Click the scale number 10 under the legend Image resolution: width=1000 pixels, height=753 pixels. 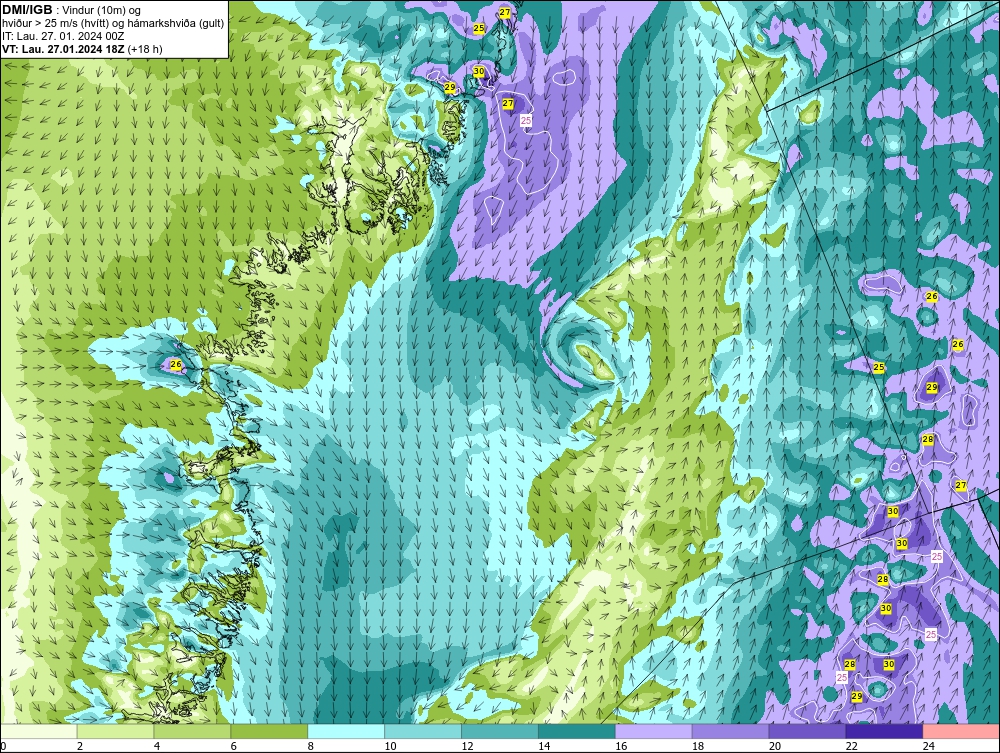pos(390,746)
